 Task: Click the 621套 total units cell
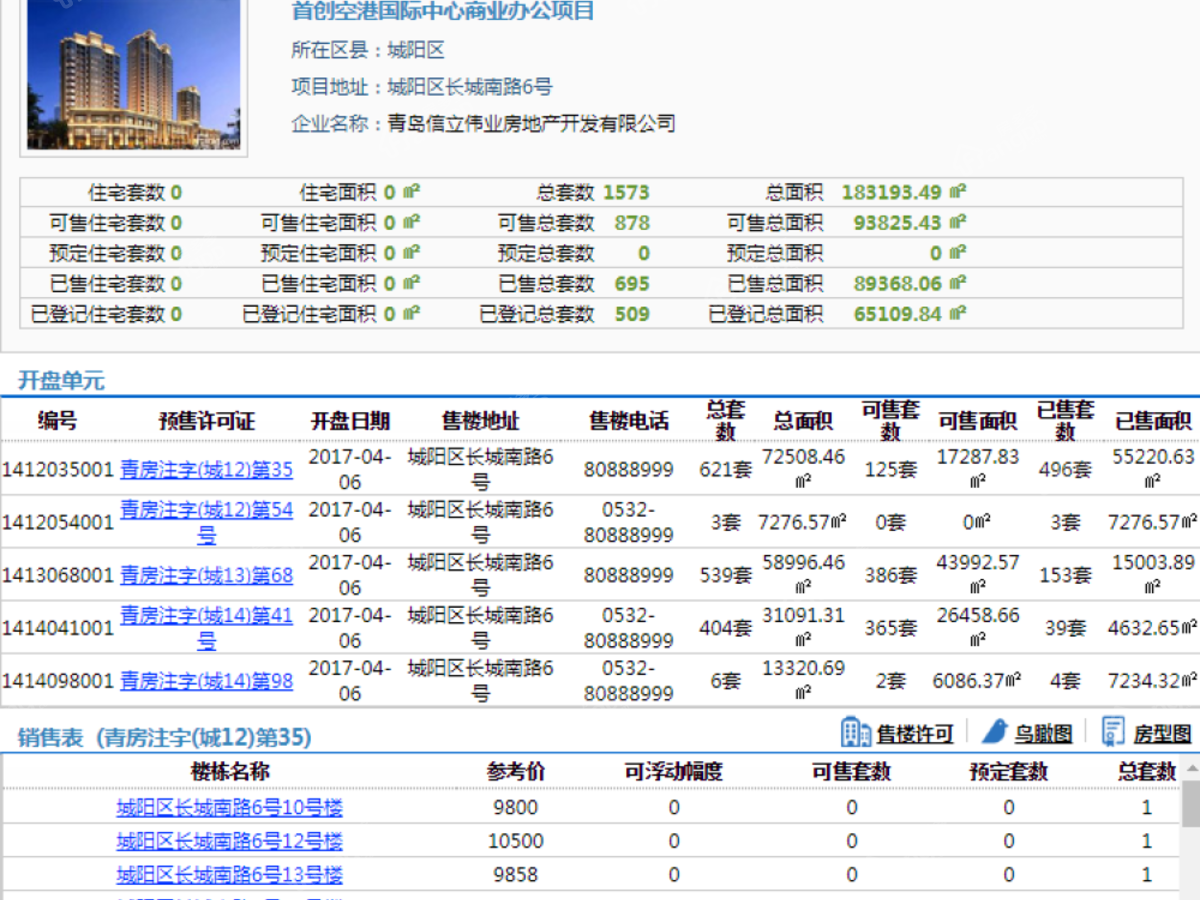(725, 469)
